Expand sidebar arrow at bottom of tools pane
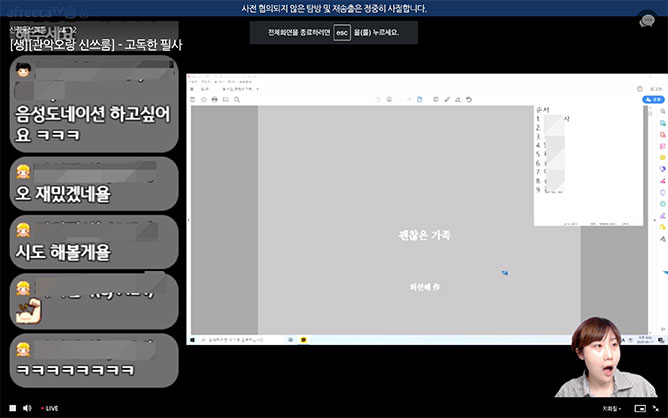668x418 pixels. pyautogui.click(x=663, y=329)
